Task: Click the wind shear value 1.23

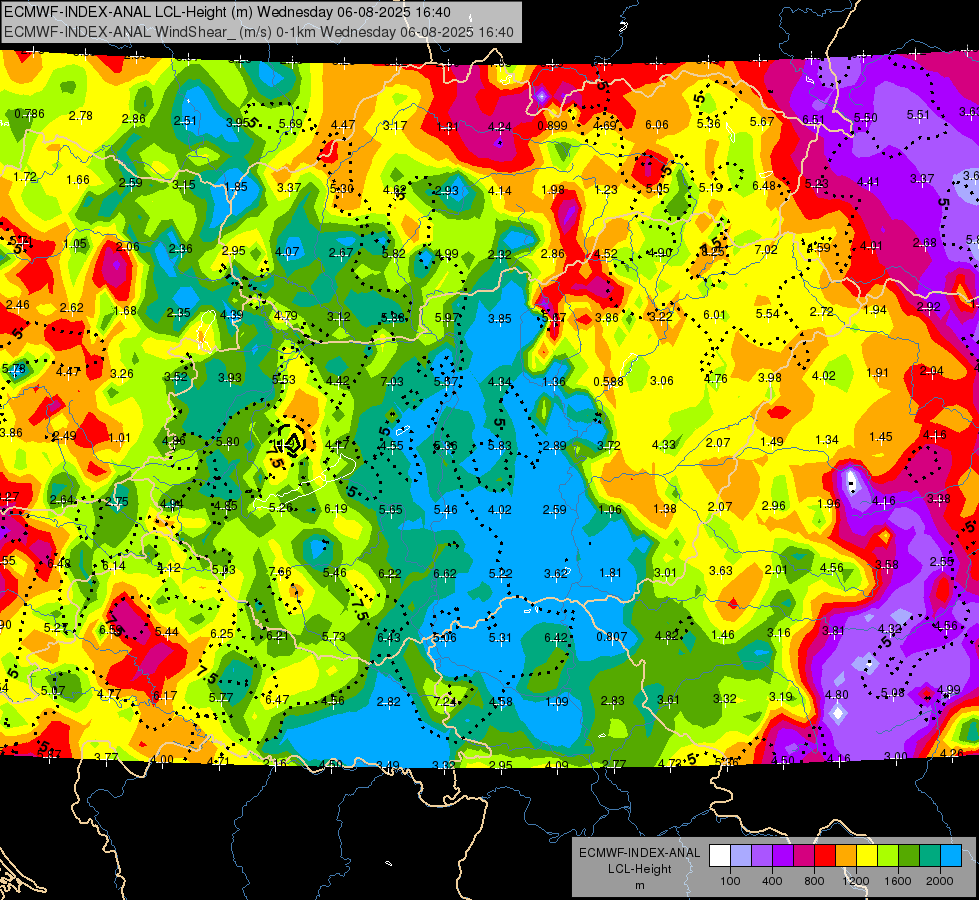Action: [606, 190]
